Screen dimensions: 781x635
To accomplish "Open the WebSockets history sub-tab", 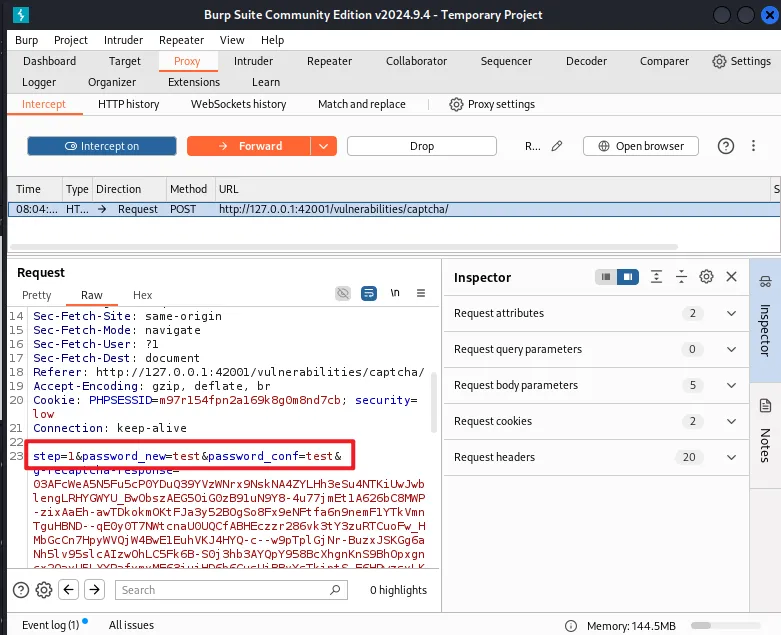I will (x=239, y=104).
